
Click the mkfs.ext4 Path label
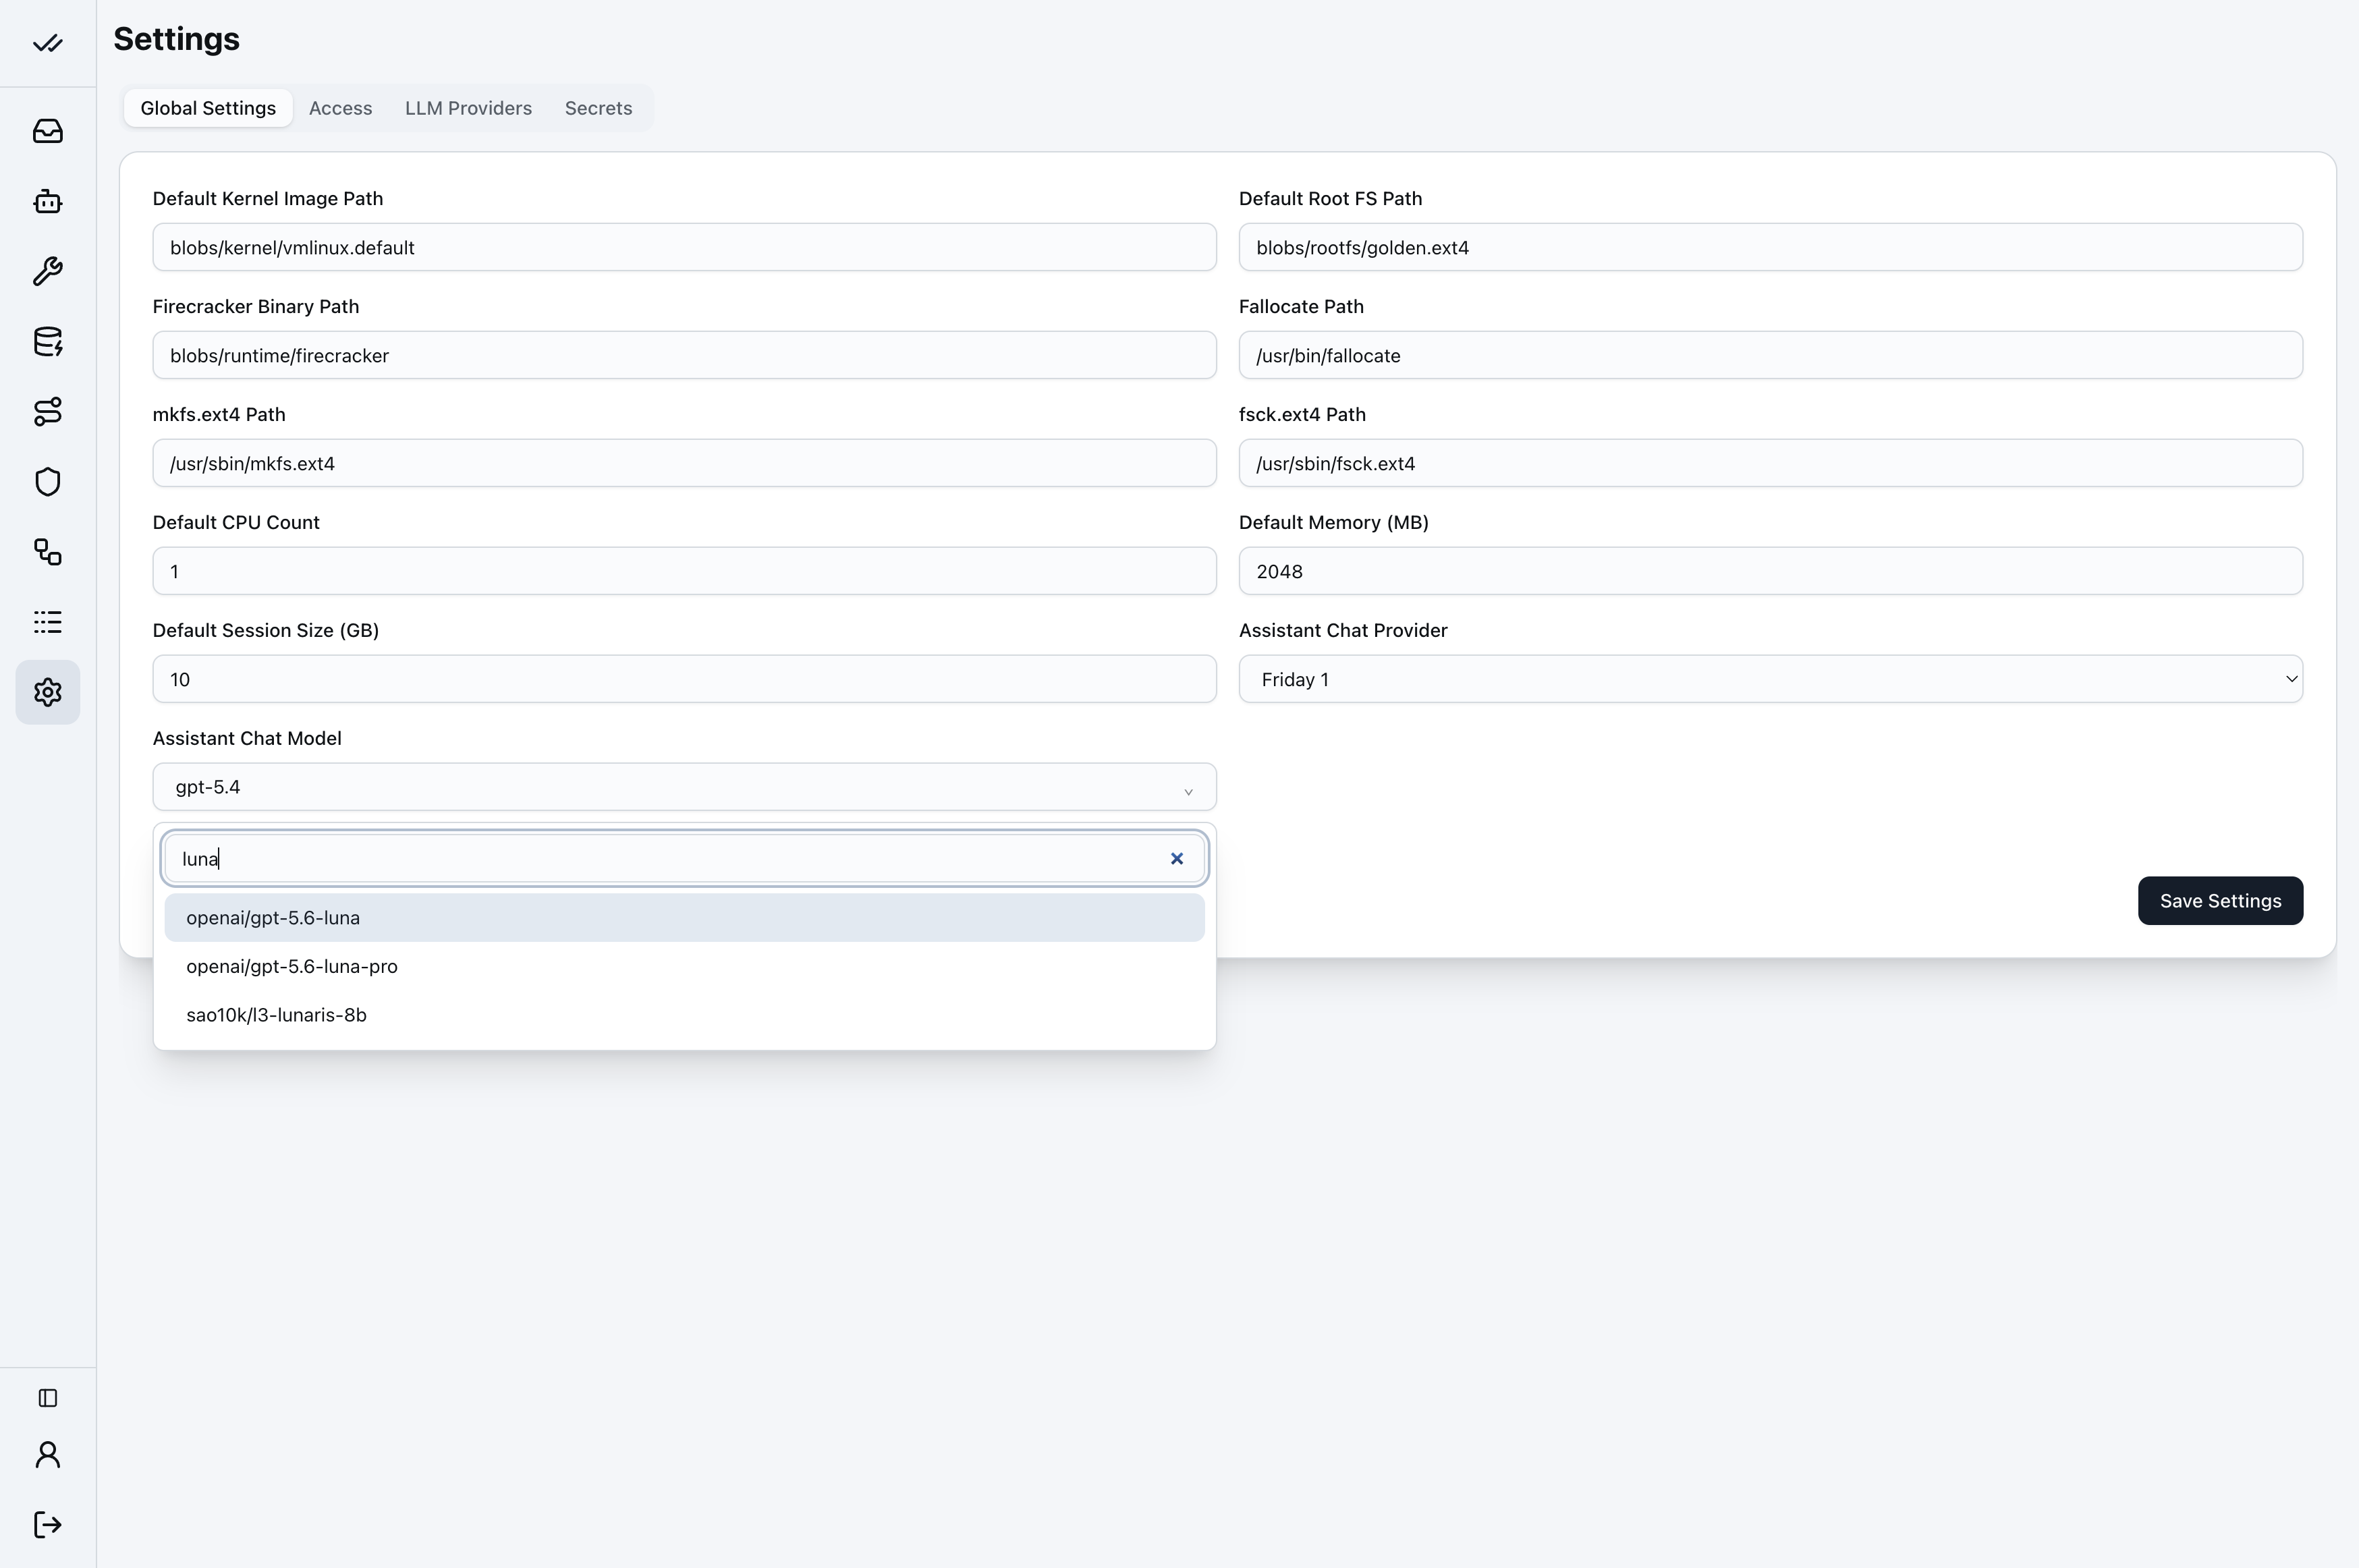(x=219, y=414)
